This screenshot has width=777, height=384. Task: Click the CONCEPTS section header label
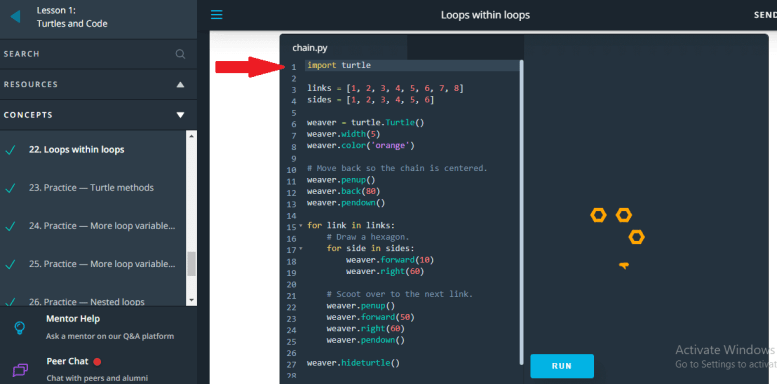tap(28, 115)
